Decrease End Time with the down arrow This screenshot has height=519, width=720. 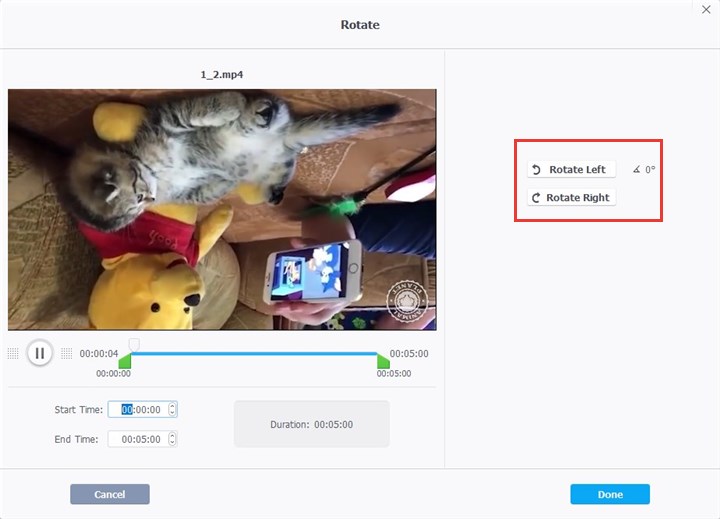[x=172, y=442]
